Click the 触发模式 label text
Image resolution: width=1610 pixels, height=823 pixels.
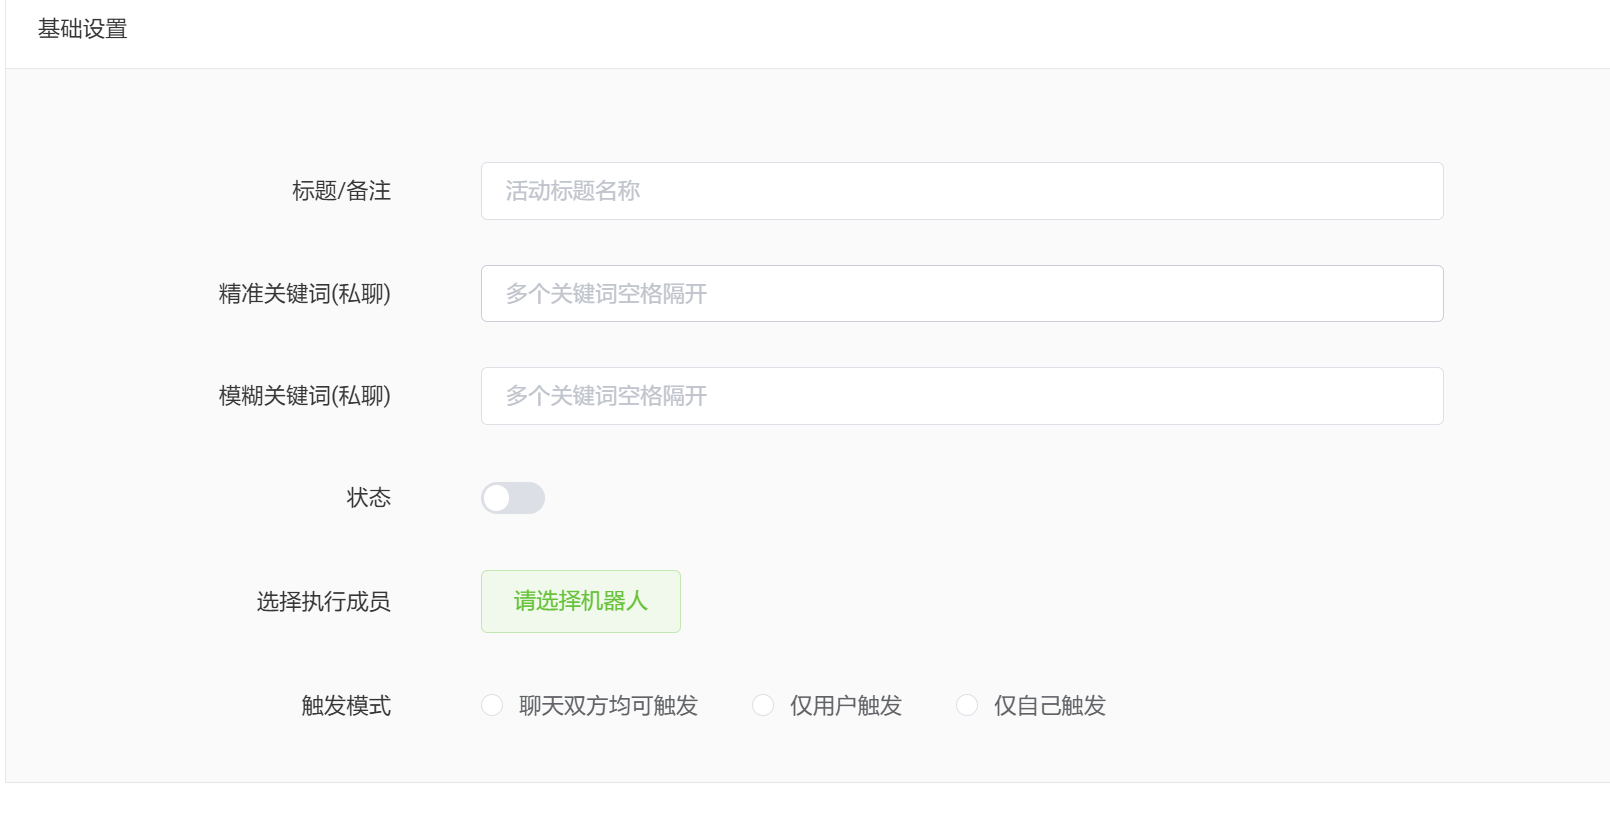point(346,706)
